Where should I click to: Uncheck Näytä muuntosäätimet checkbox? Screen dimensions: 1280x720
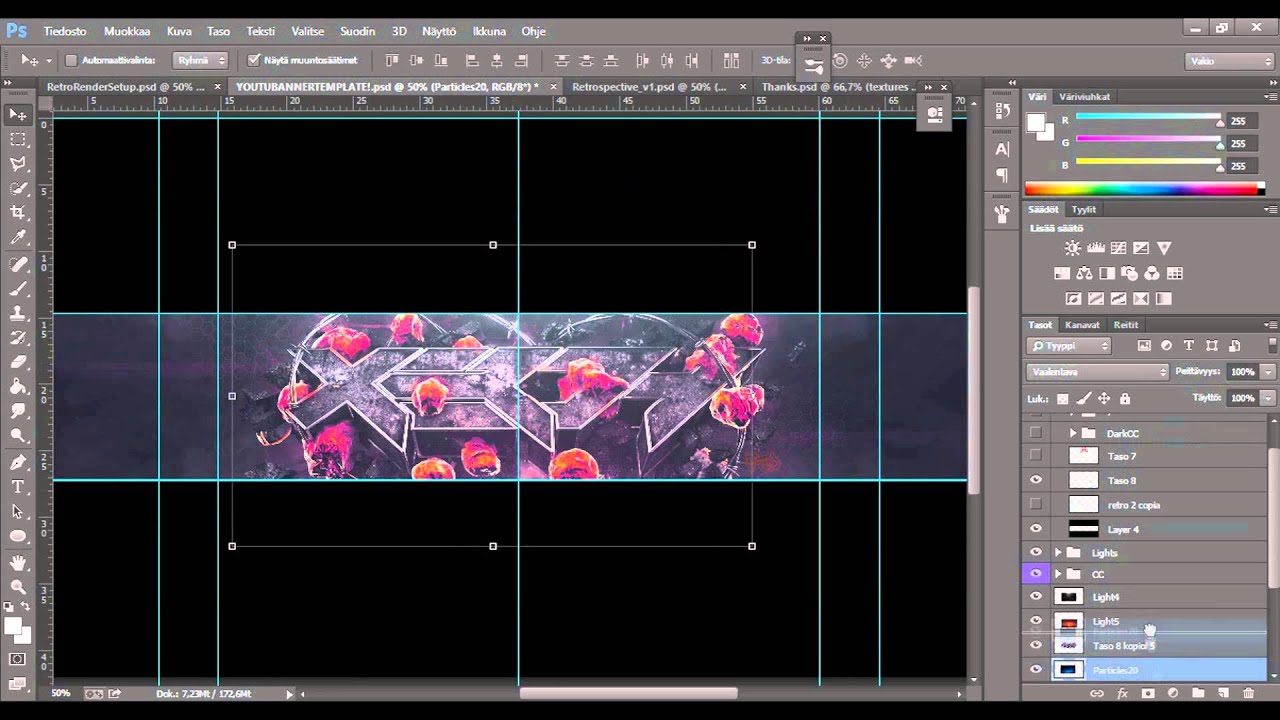click(253, 60)
